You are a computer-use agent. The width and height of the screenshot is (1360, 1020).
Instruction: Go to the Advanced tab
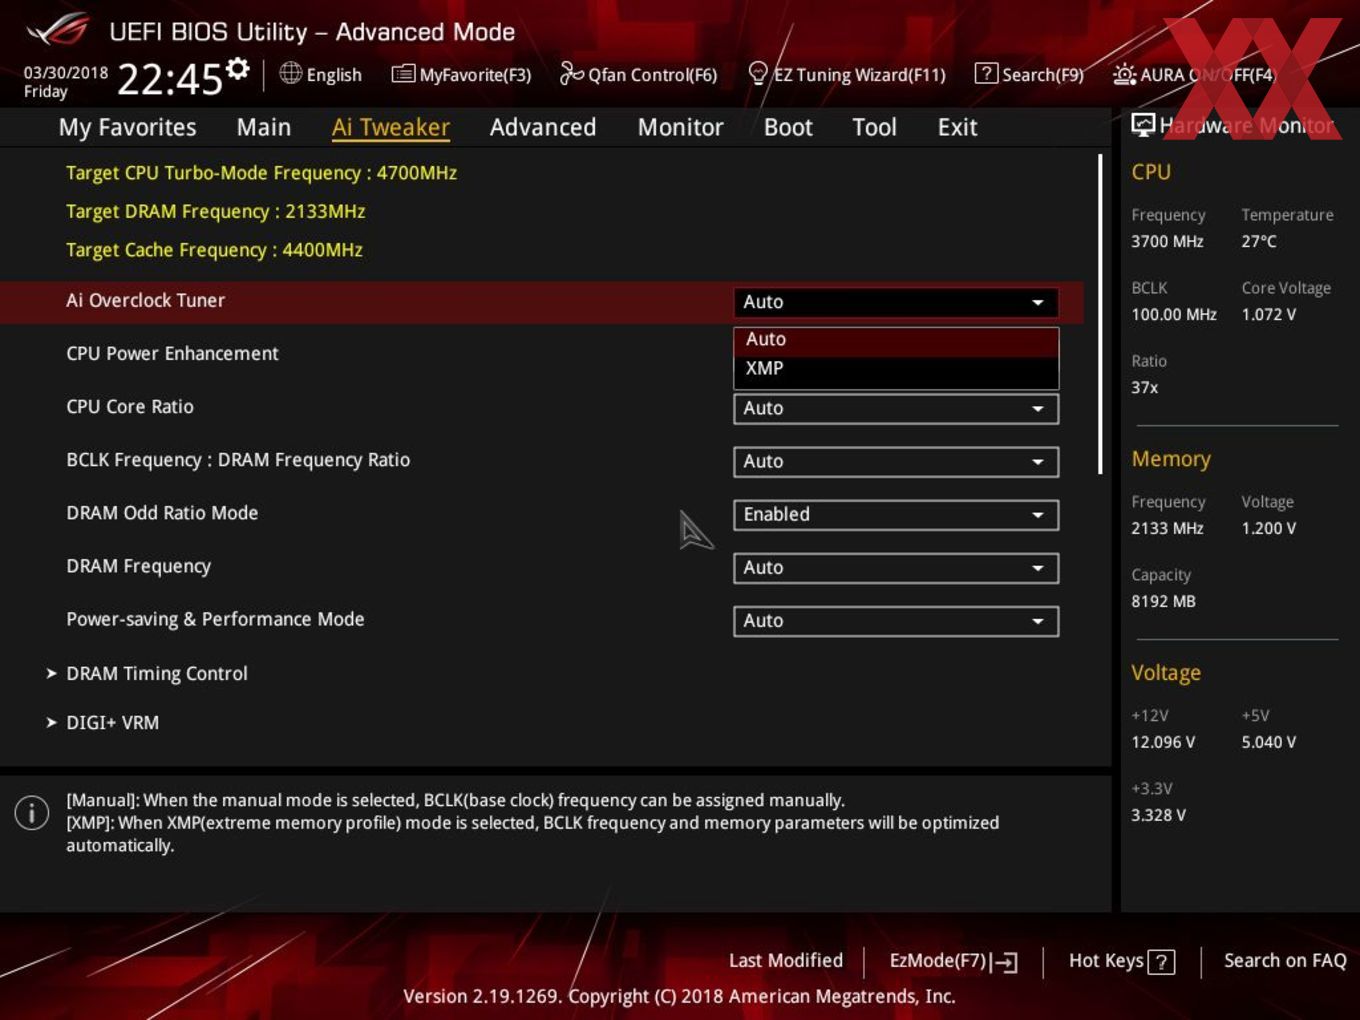tap(543, 127)
